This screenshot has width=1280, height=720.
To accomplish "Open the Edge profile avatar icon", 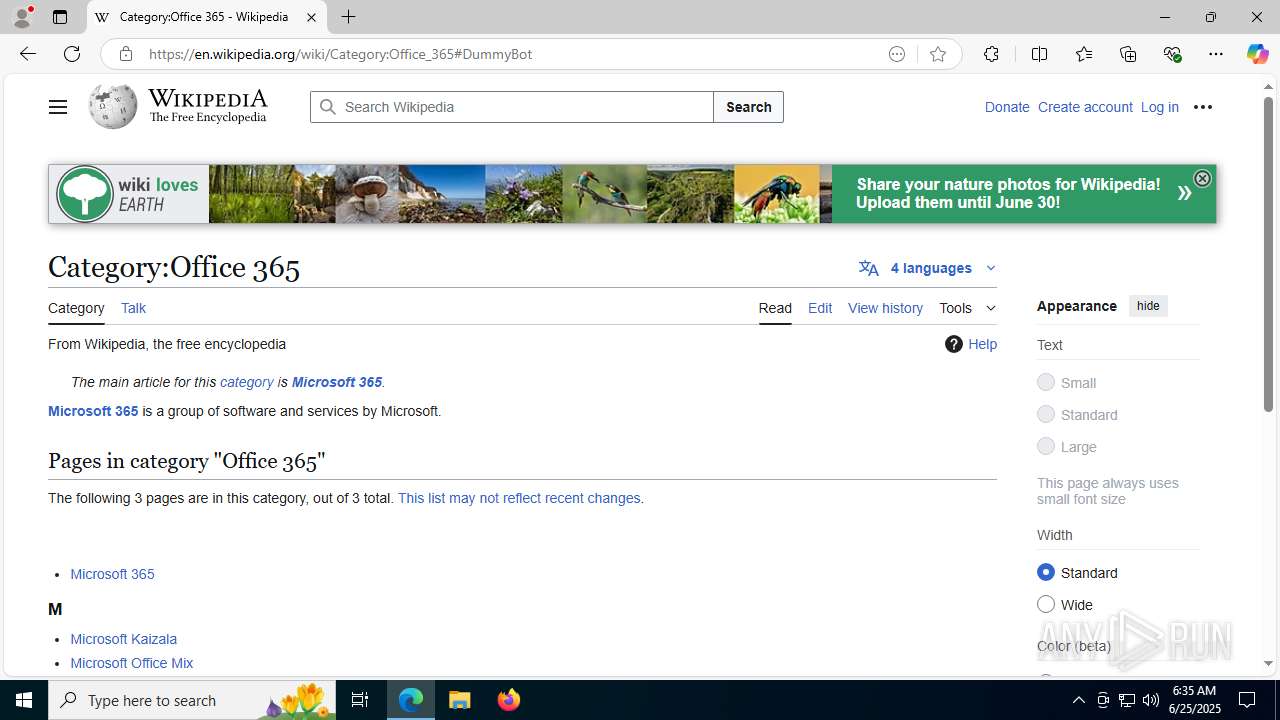I will 22,17.
